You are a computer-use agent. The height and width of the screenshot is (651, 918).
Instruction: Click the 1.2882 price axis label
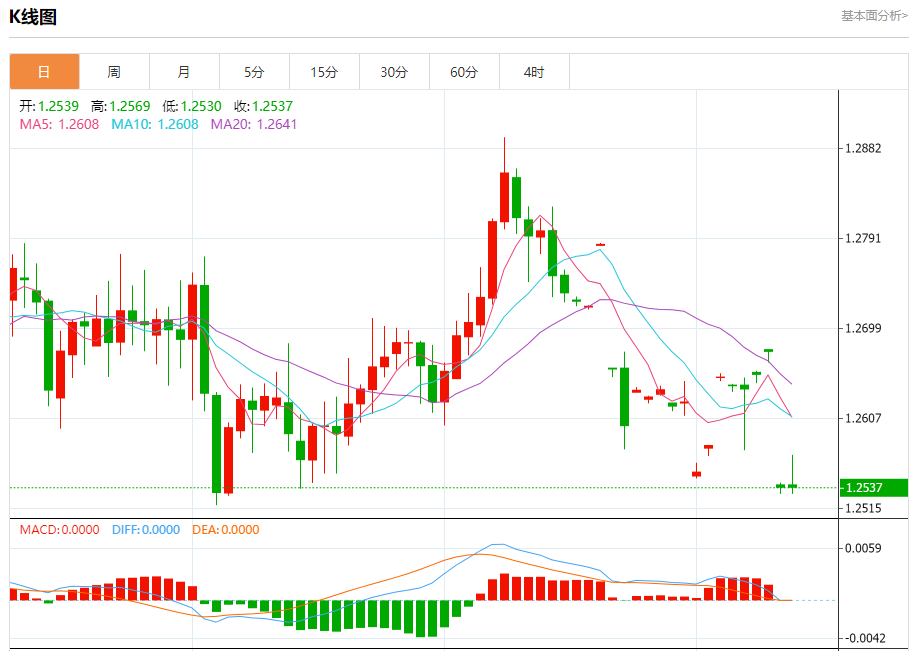coord(863,148)
